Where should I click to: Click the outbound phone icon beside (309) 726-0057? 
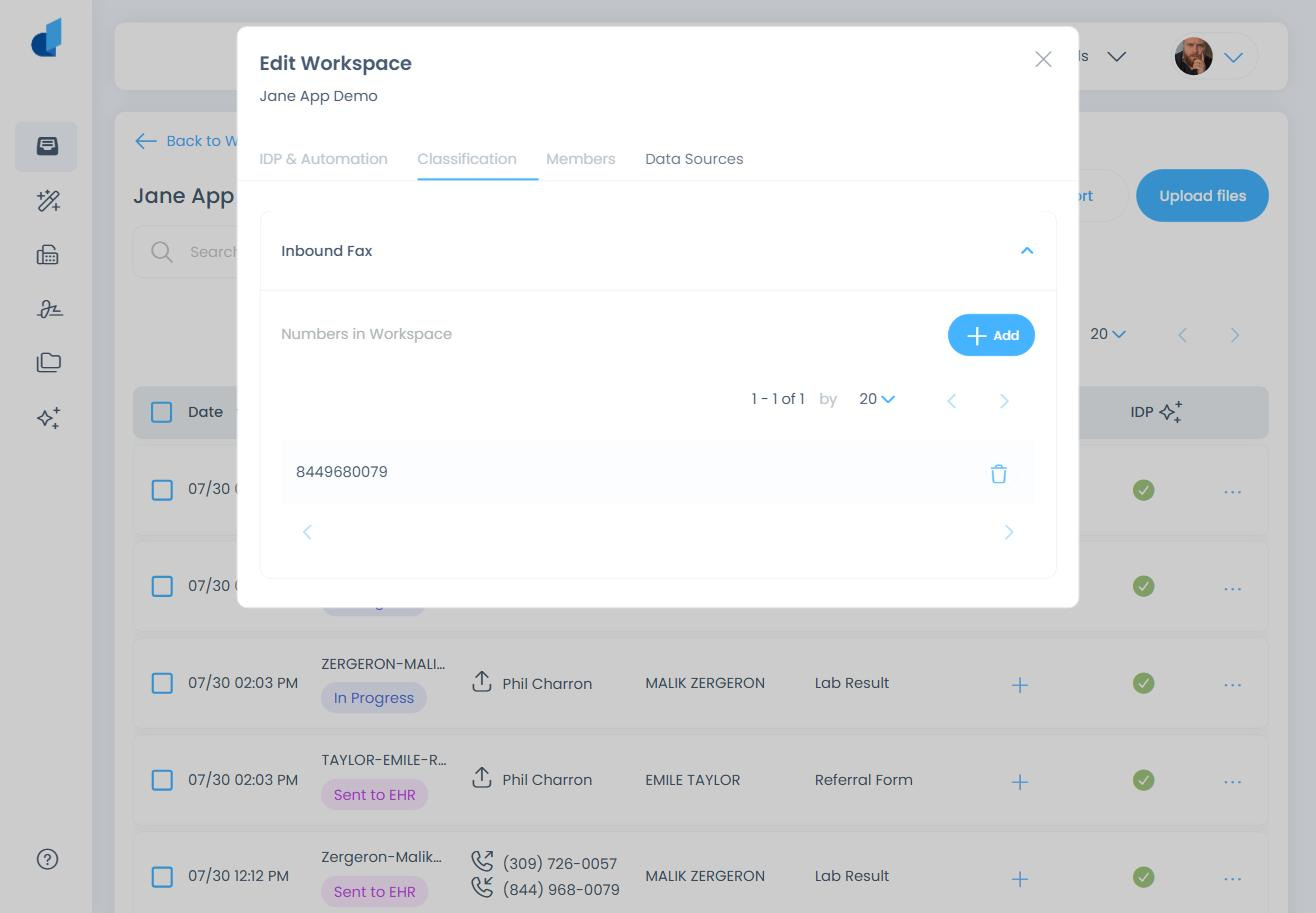(482, 861)
